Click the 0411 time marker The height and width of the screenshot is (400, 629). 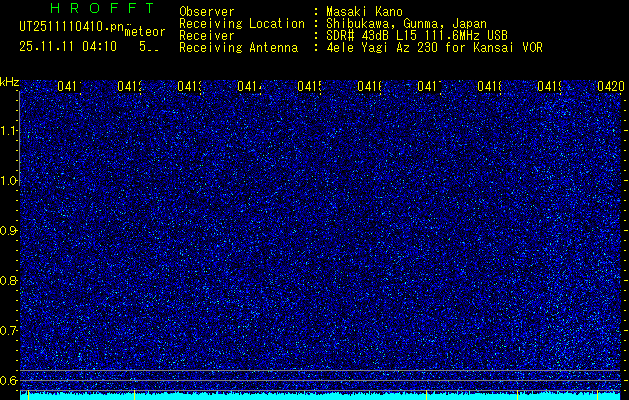[69, 86]
